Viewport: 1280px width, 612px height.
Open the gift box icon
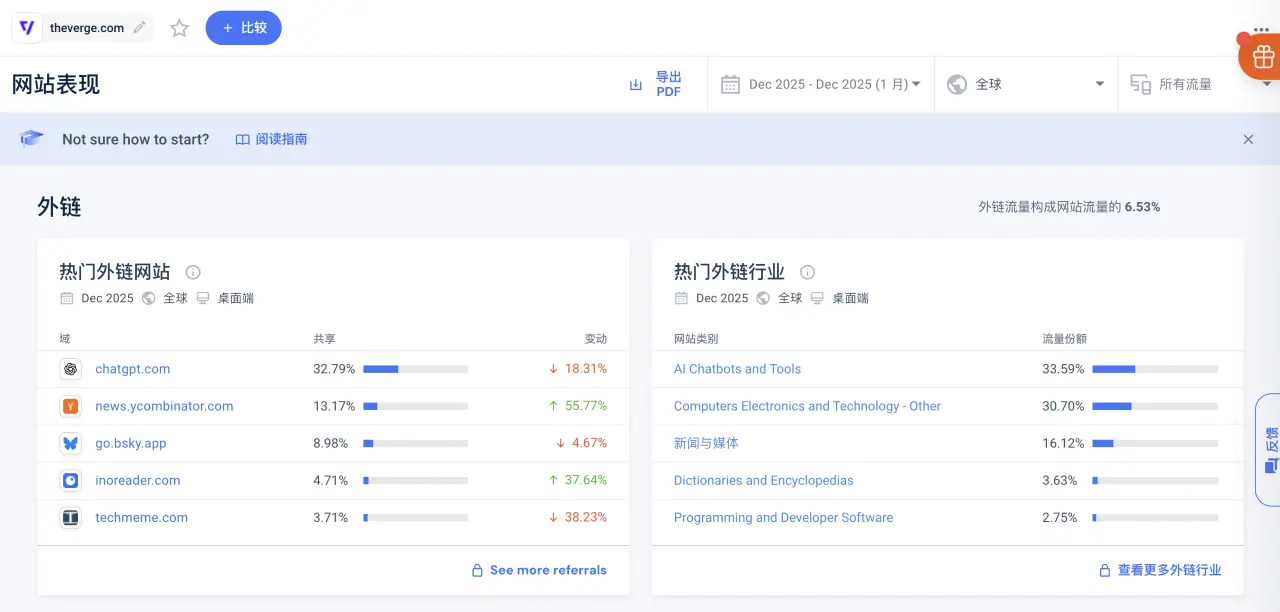[1262, 56]
